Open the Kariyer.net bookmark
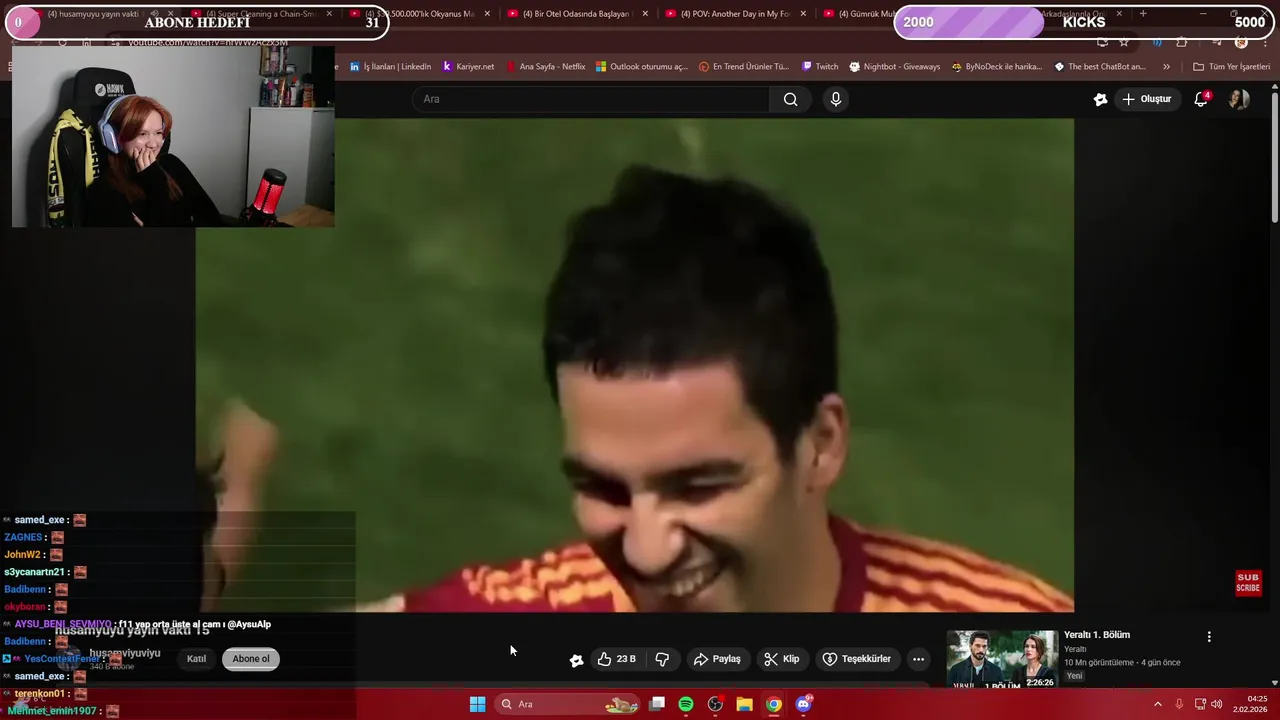This screenshot has height=720, width=1280. pyautogui.click(x=468, y=67)
